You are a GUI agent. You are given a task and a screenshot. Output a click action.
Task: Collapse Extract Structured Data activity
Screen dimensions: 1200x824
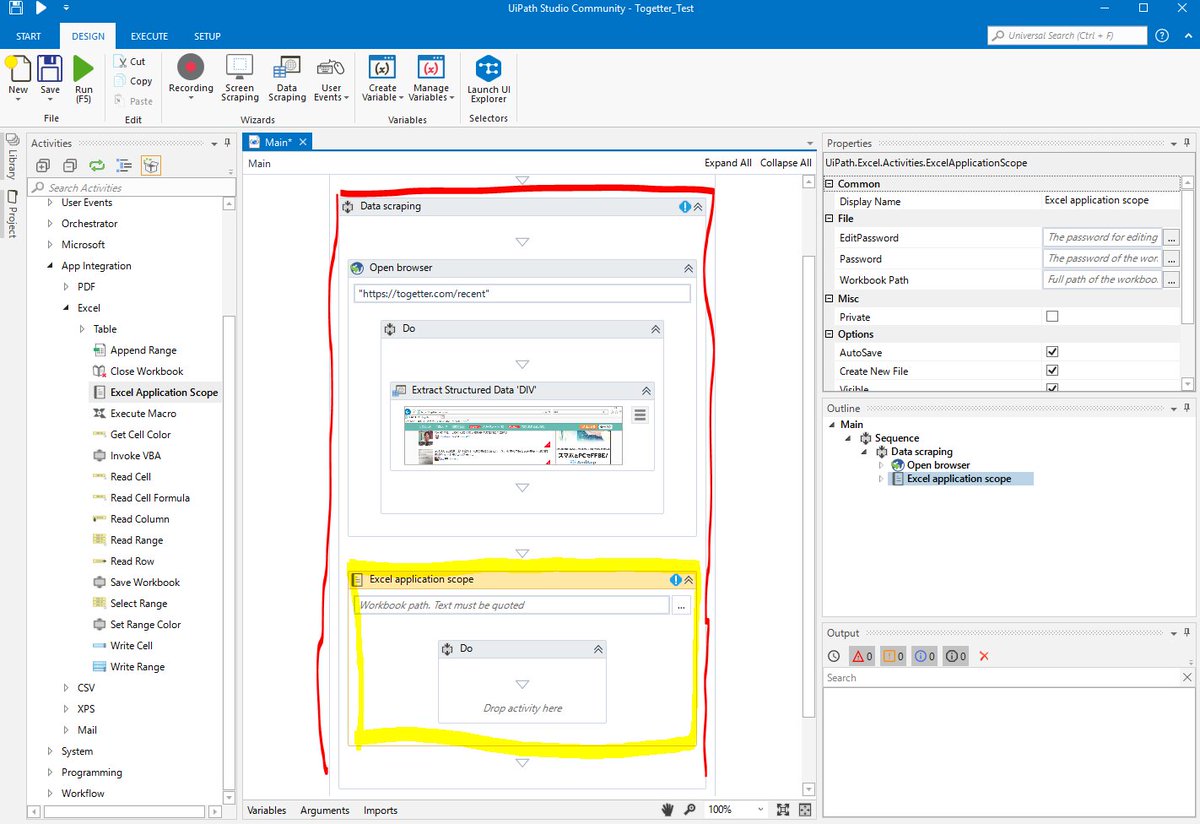(646, 391)
